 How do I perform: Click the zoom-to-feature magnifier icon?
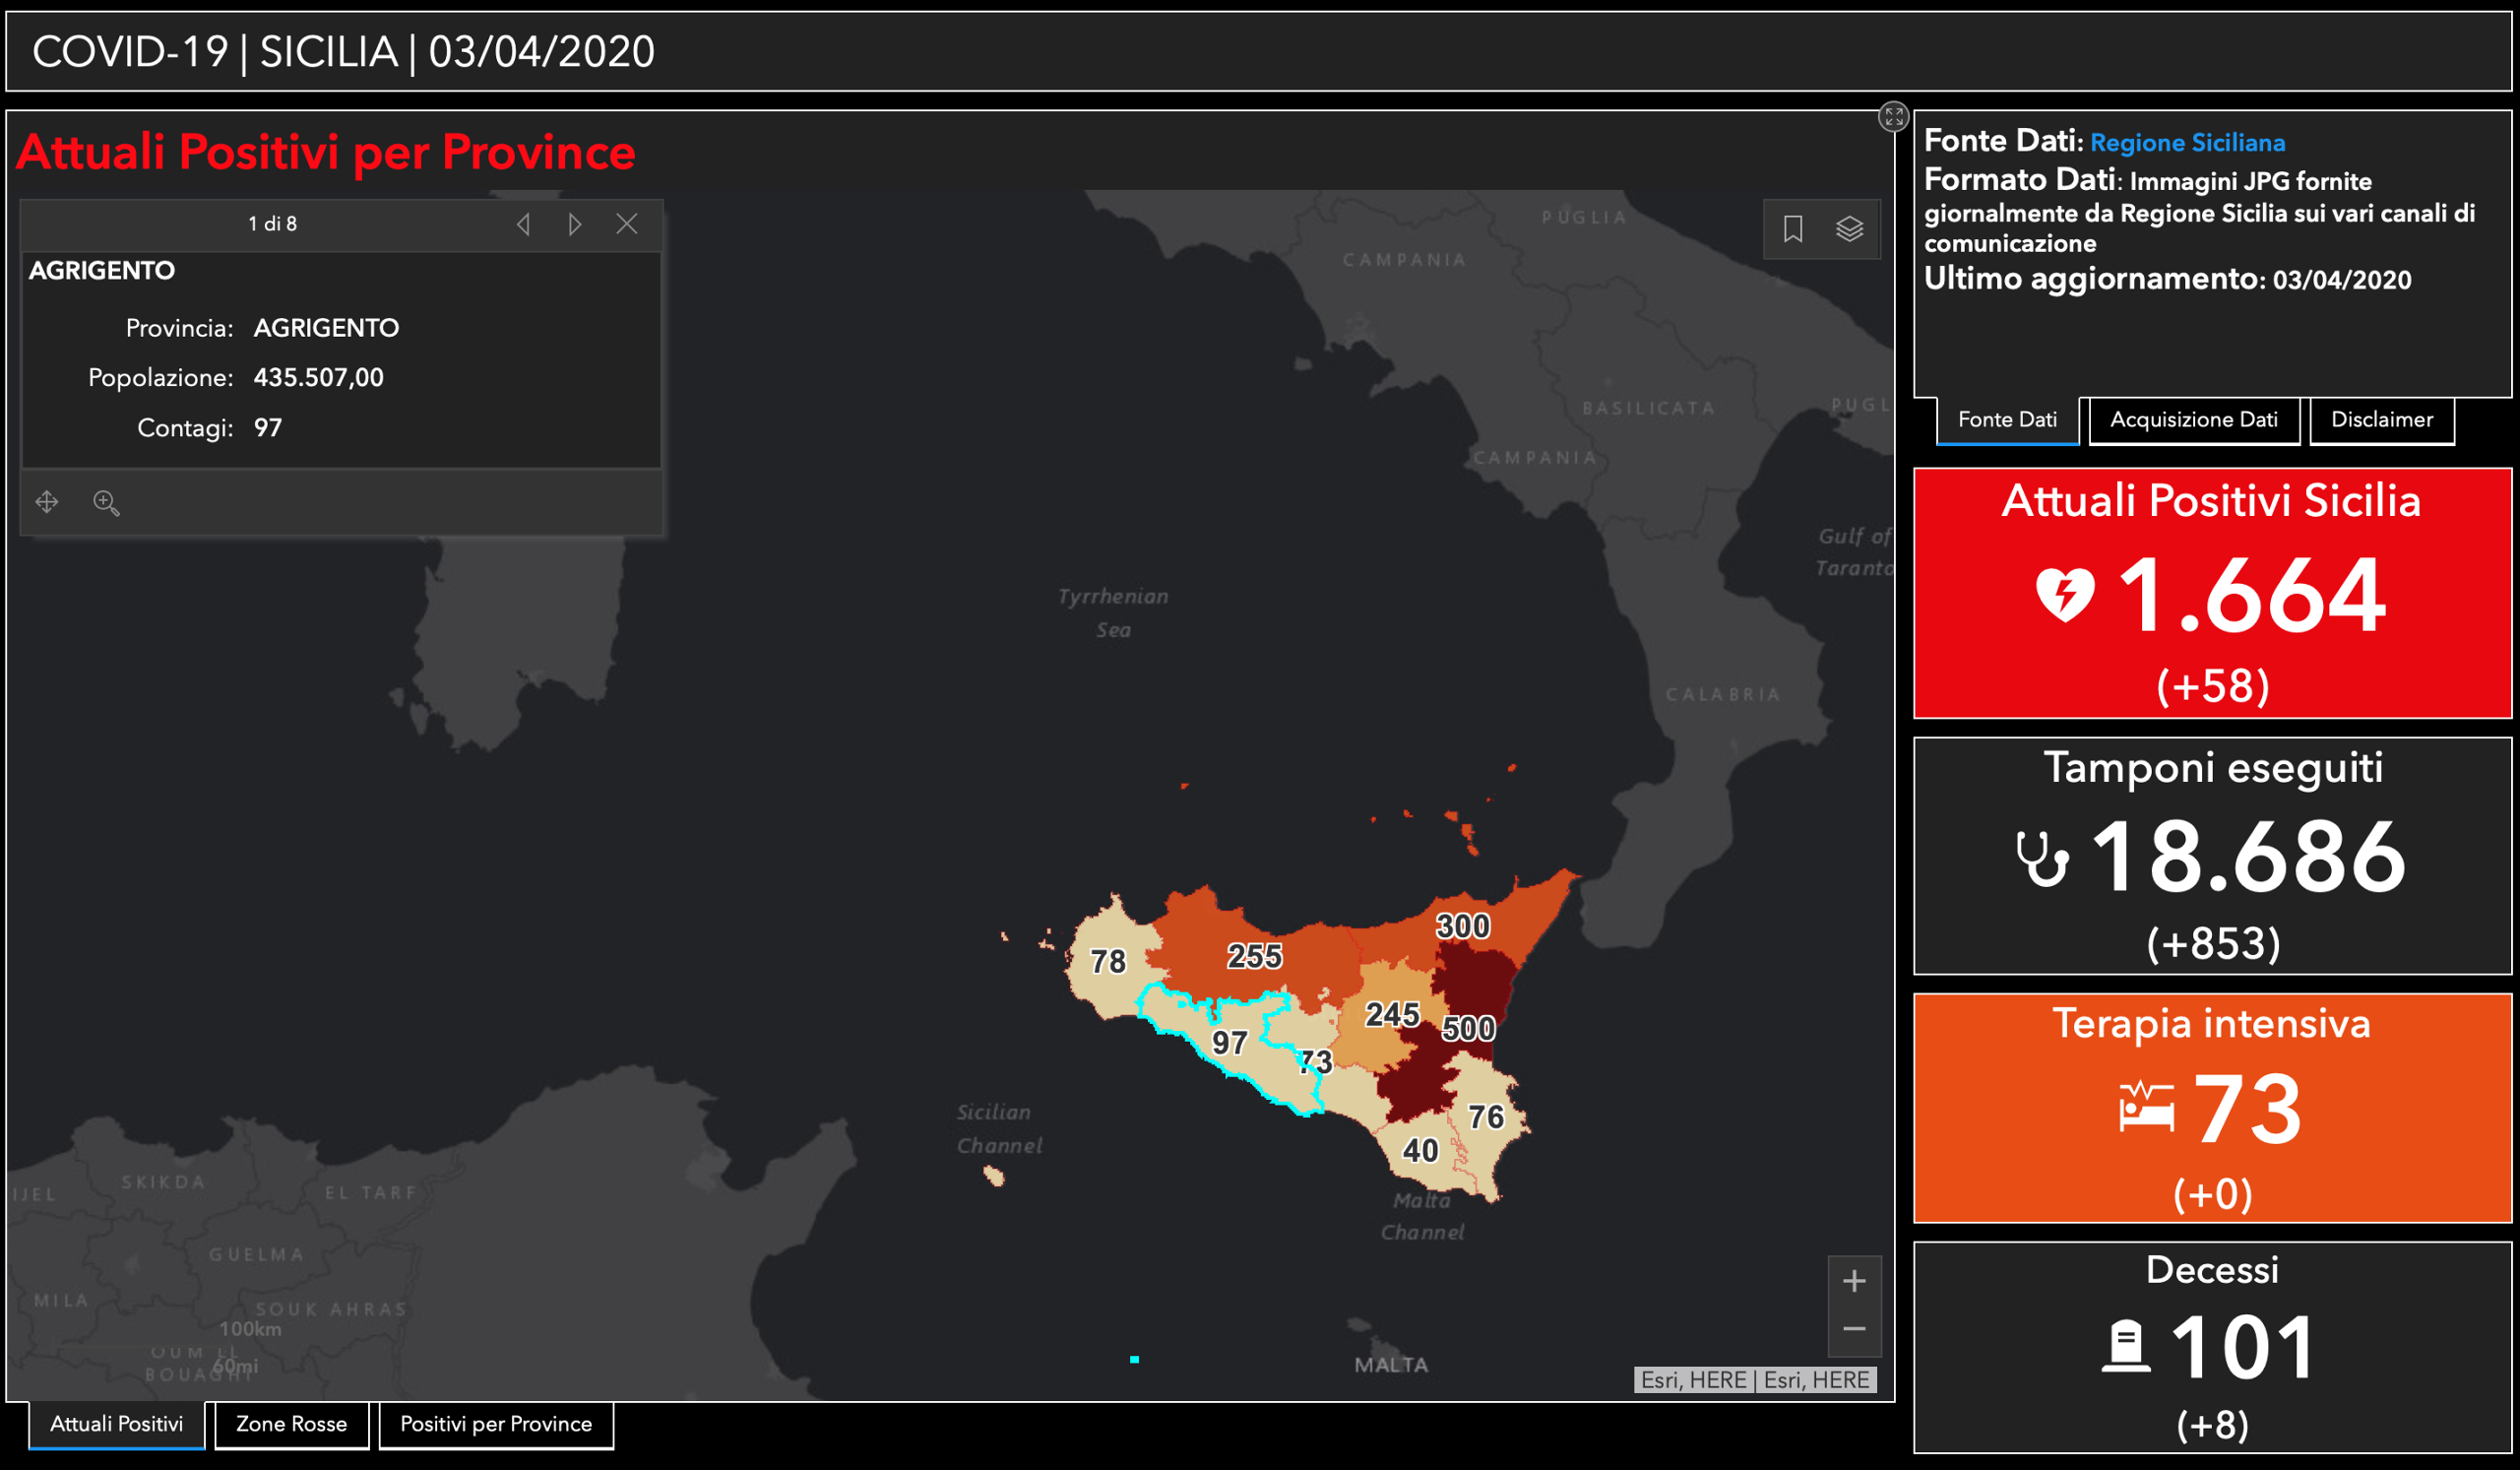click(x=106, y=502)
